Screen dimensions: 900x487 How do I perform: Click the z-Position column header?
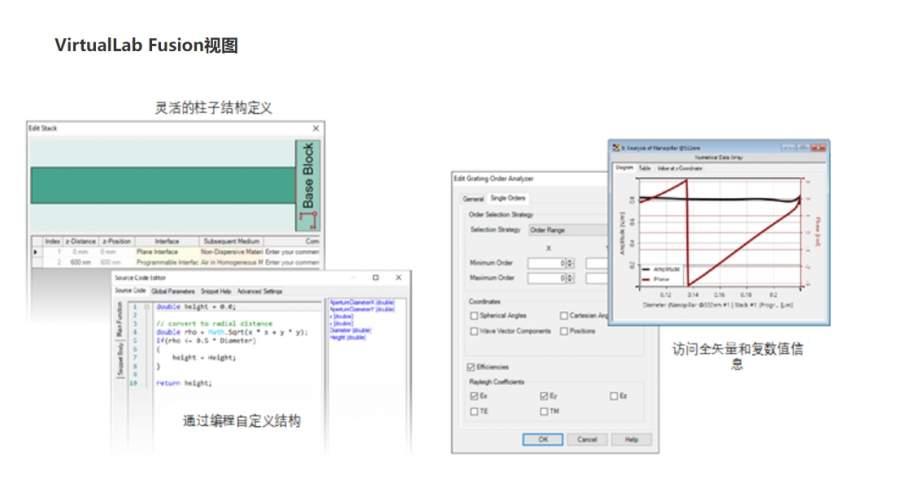point(117,241)
